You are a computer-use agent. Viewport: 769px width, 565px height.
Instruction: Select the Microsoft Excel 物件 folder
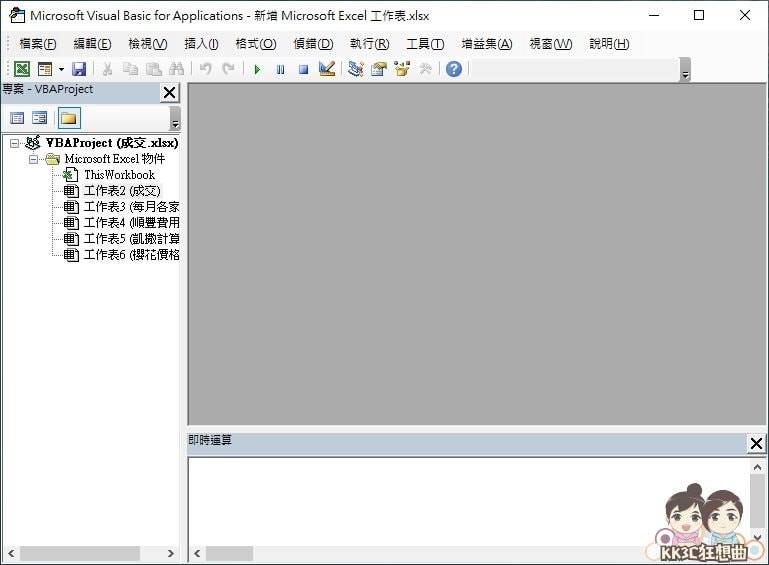pyautogui.click(x=115, y=159)
